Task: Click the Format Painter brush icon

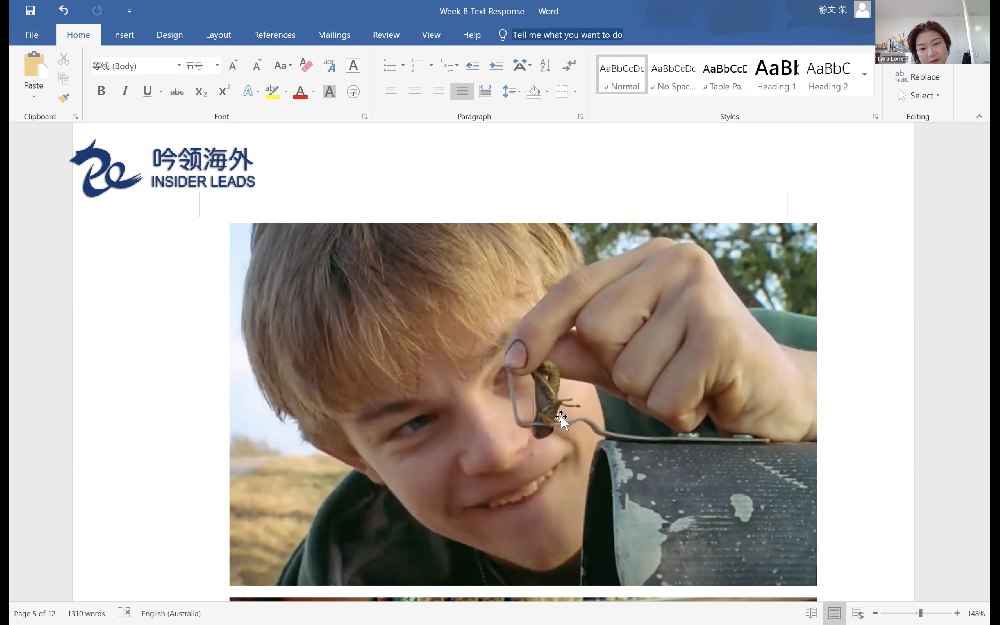Action: [x=64, y=98]
